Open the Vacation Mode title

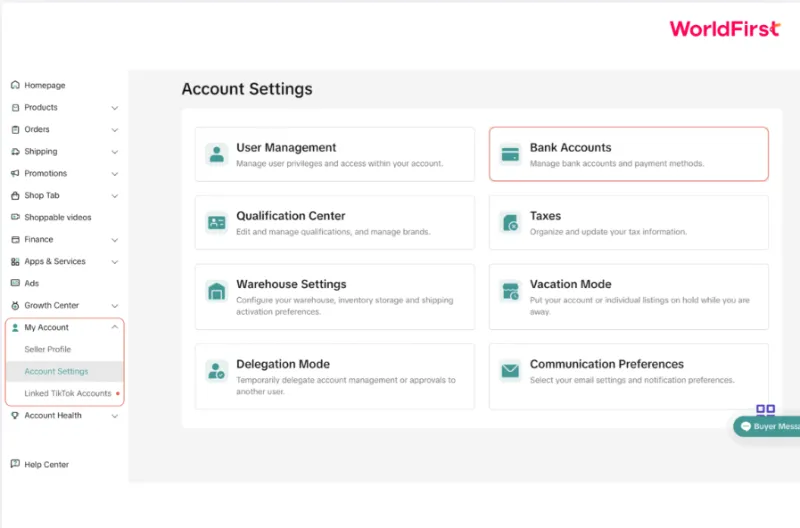click(570, 284)
